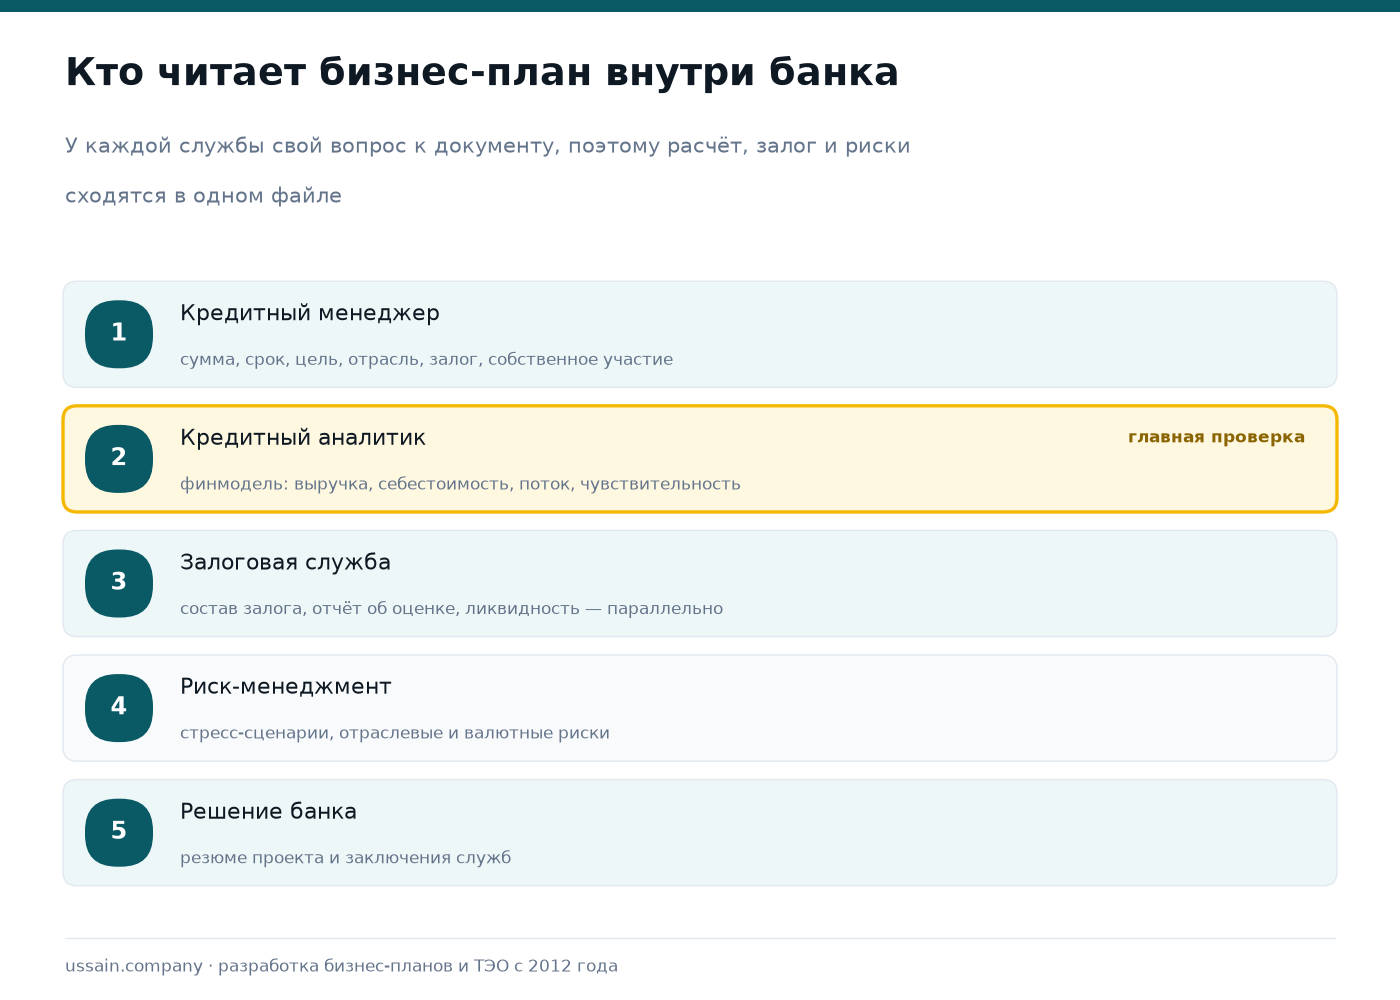
Task: Select the 'Залоговая служба' title
Action: (285, 562)
